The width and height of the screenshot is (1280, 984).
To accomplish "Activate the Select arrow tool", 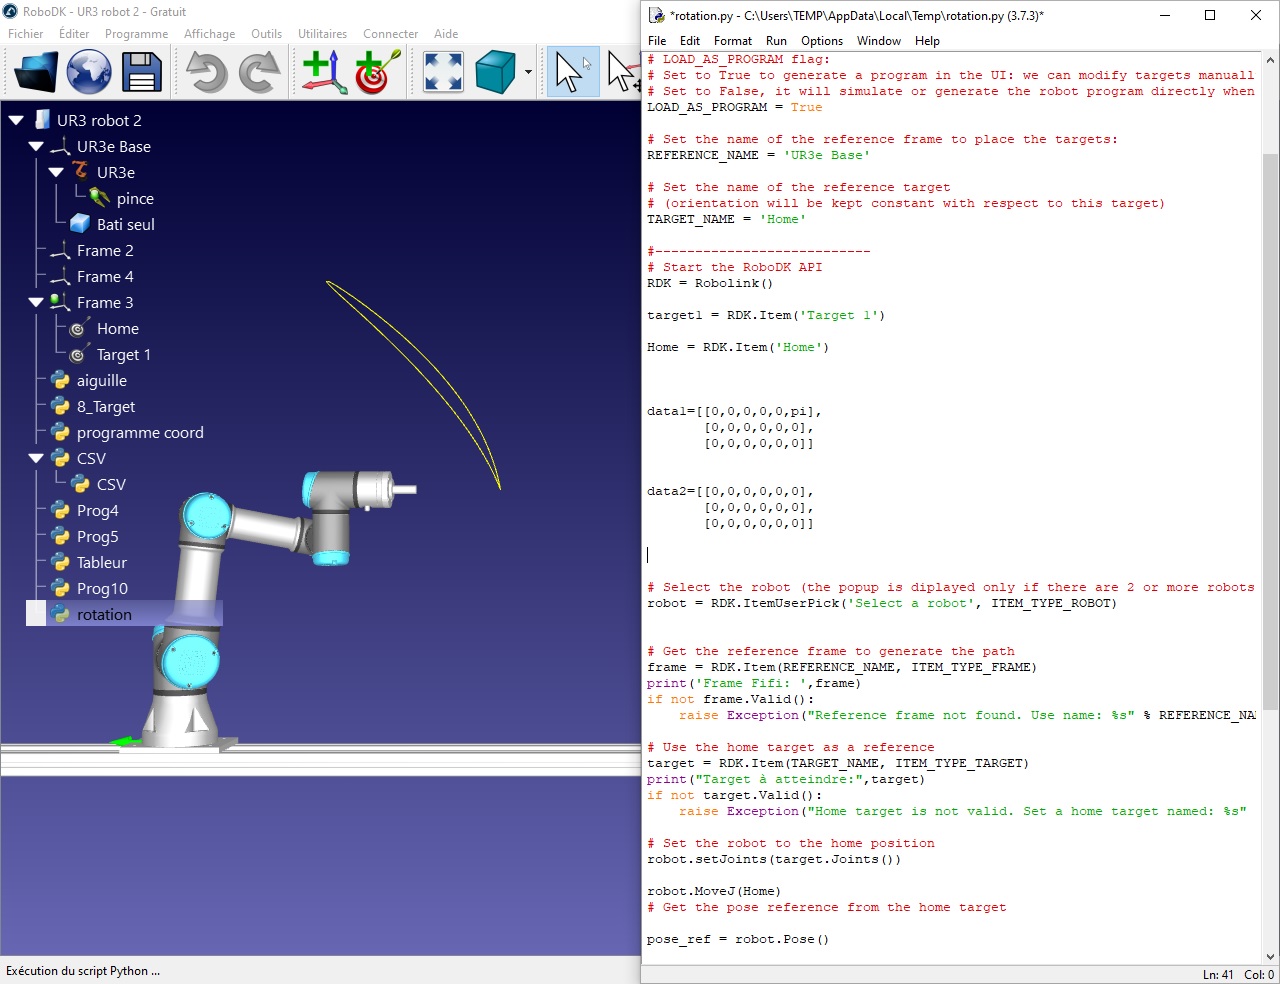I will click(571, 72).
